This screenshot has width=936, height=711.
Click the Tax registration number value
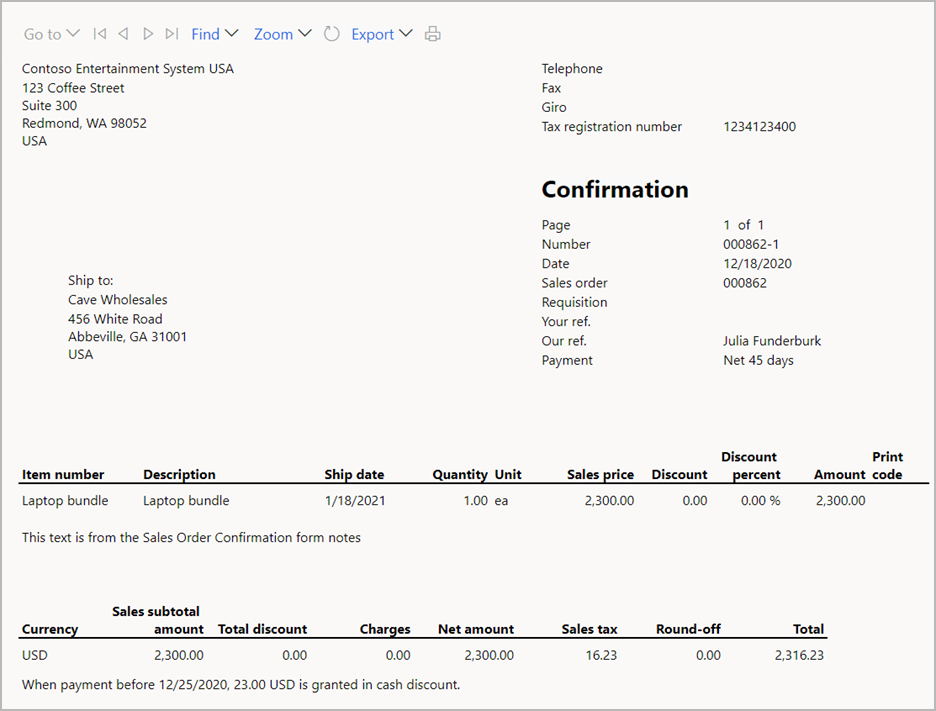pos(759,127)
